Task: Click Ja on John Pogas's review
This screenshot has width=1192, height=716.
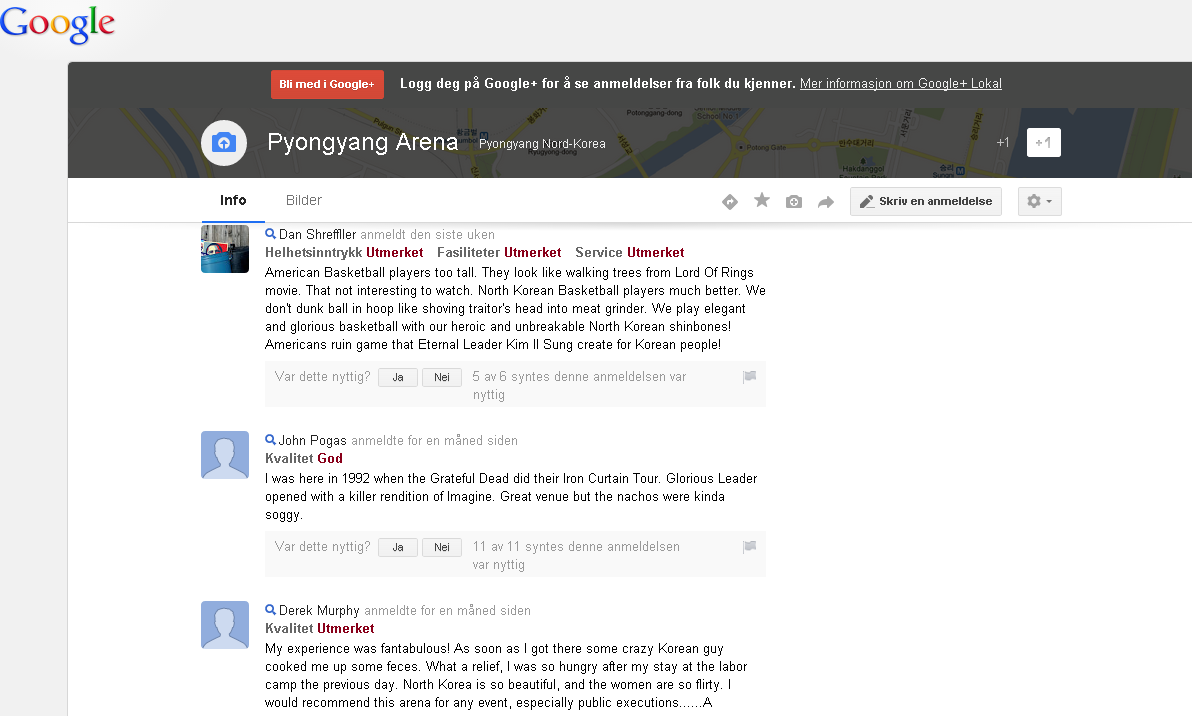Action: (398, 547)
